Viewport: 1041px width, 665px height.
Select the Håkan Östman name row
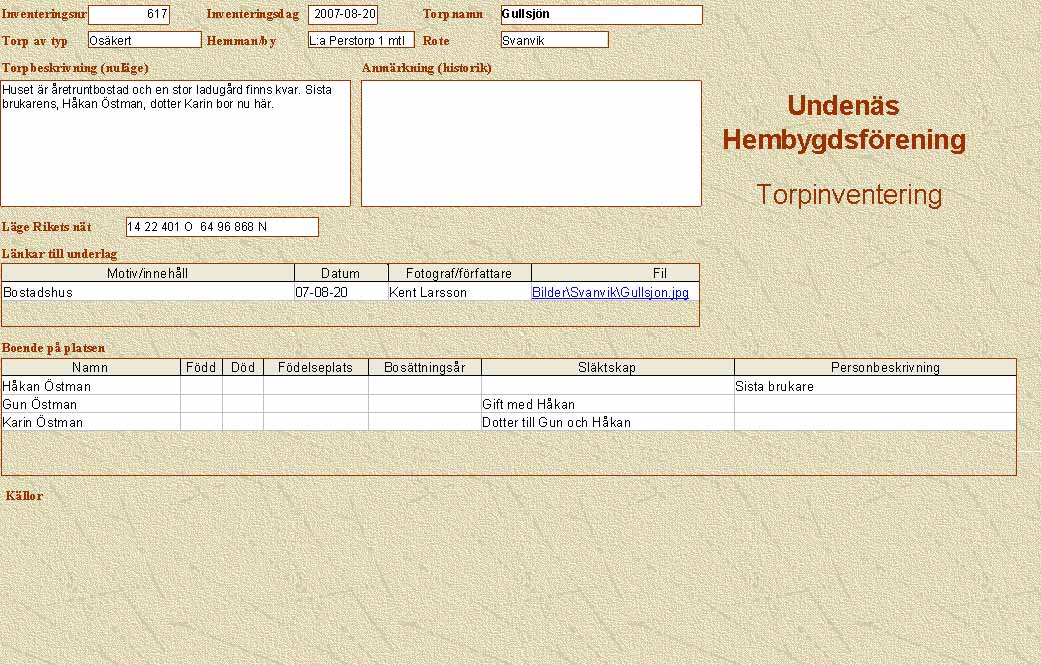pos(91,386)
